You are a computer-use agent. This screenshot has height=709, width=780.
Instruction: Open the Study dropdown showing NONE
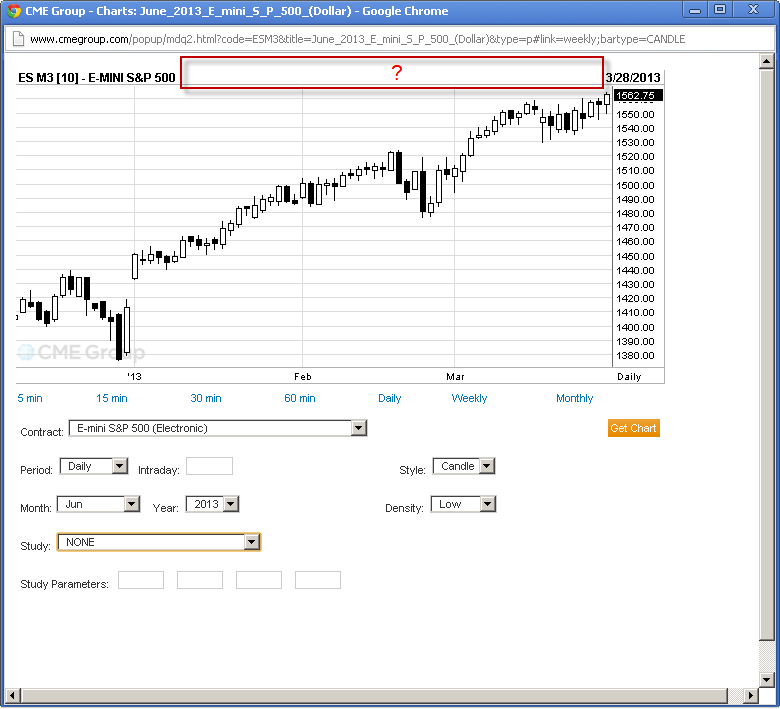159,542
